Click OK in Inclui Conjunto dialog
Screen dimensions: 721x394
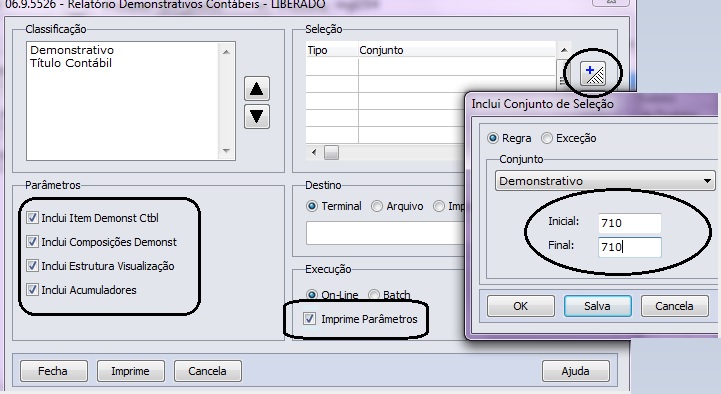tap(521, 306)
